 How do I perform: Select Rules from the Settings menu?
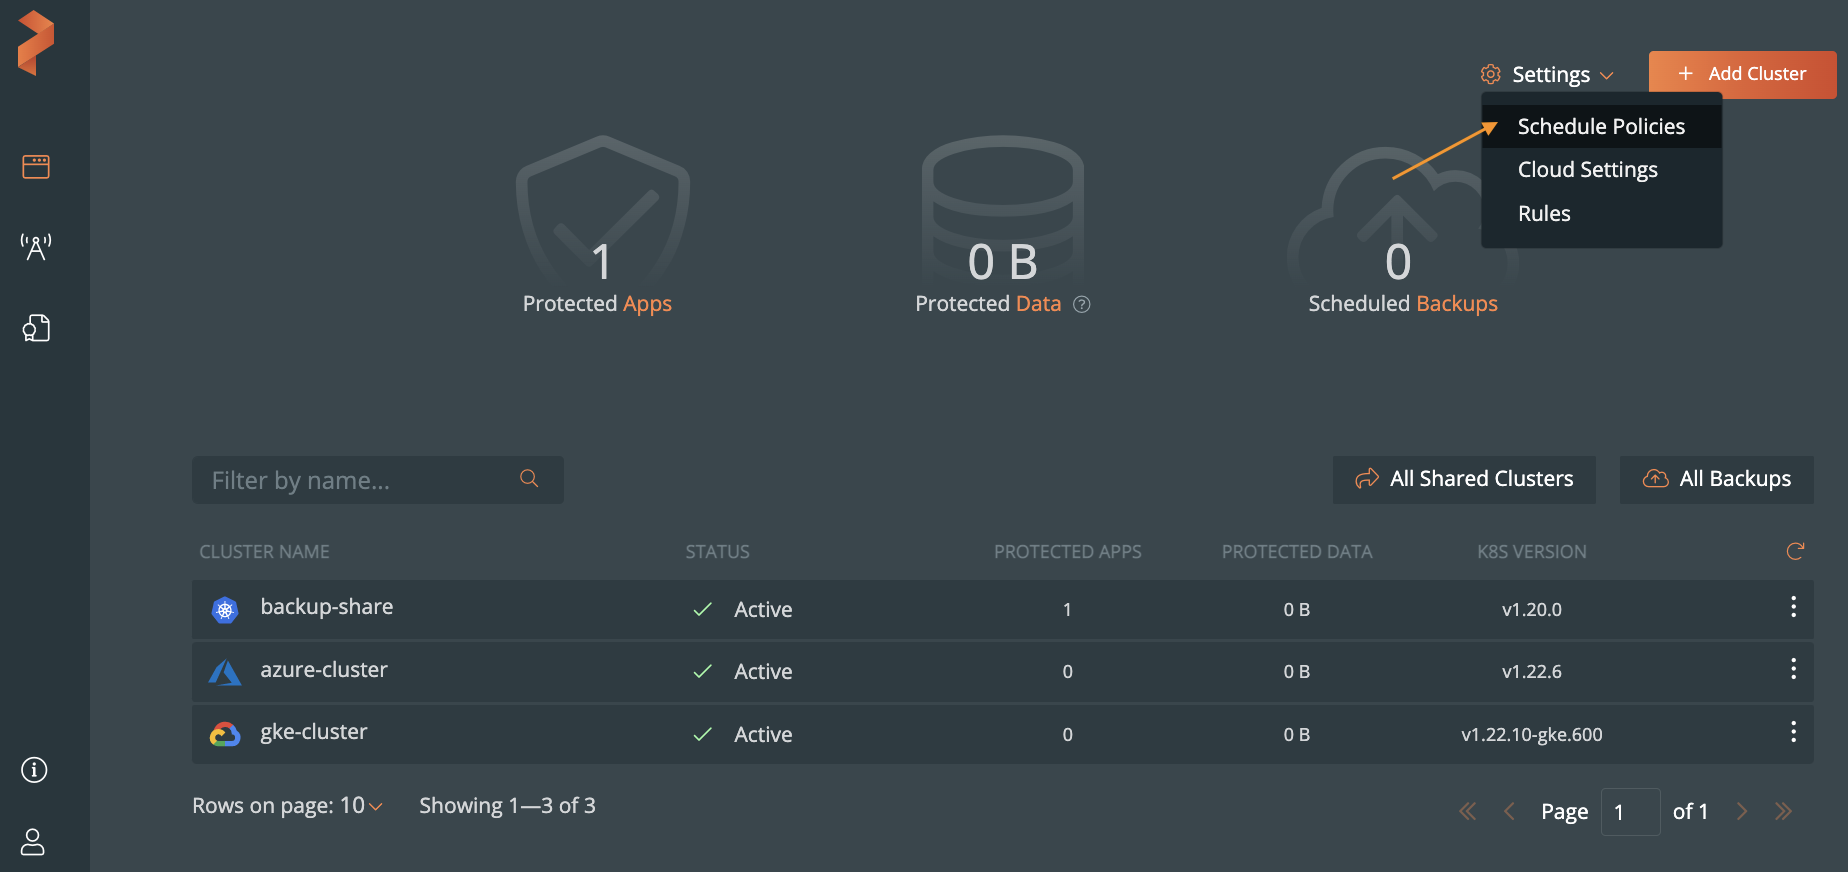tap(1544, 214)
